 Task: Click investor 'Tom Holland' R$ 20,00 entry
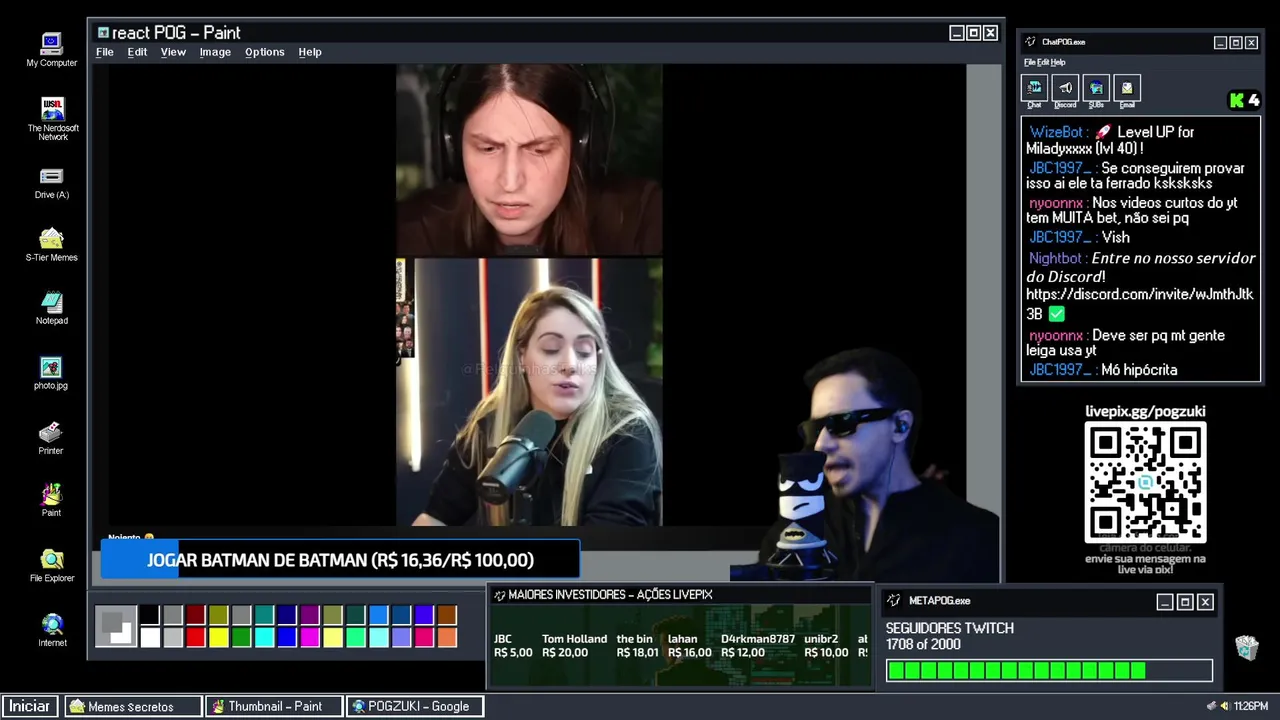pyautogui.click(x=574, y=646)
